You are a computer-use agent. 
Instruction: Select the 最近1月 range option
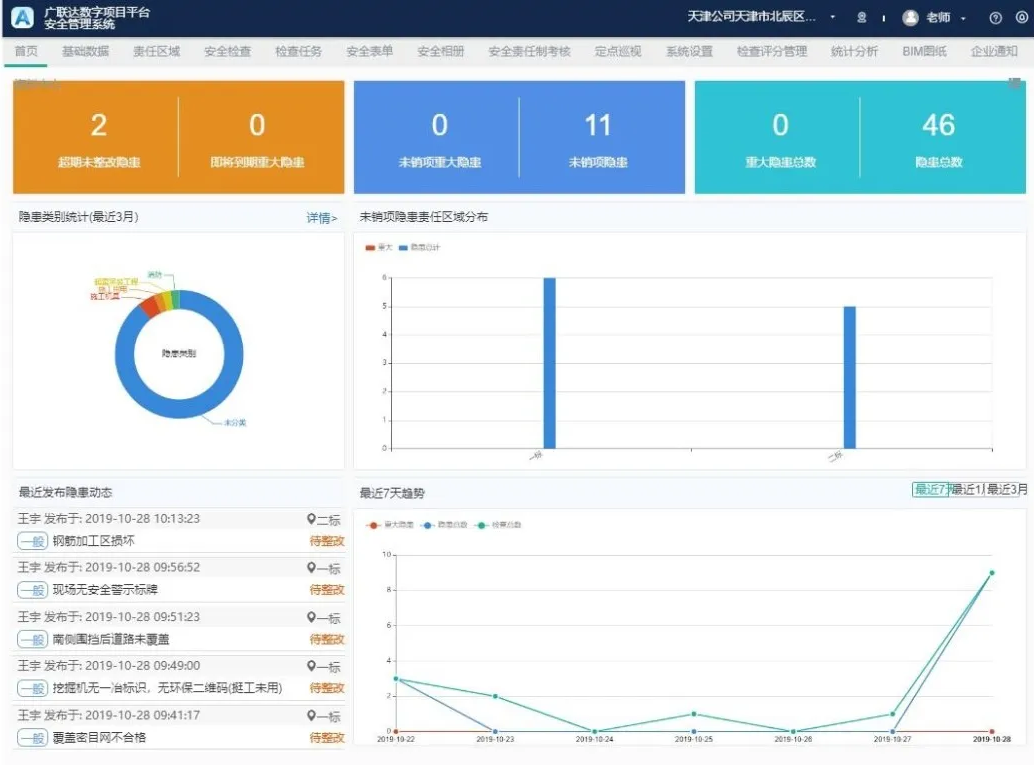[967, 489]
